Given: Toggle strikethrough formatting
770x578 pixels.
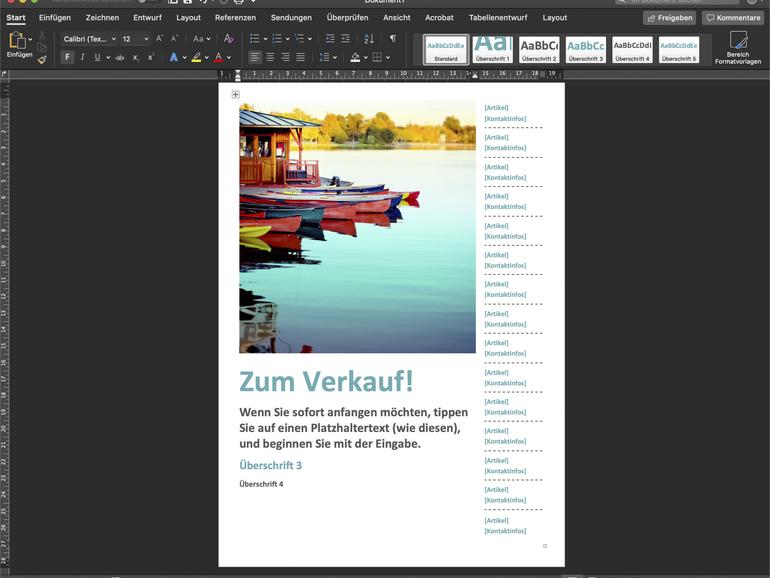Looking at the screenshot, I should point(120,57).
